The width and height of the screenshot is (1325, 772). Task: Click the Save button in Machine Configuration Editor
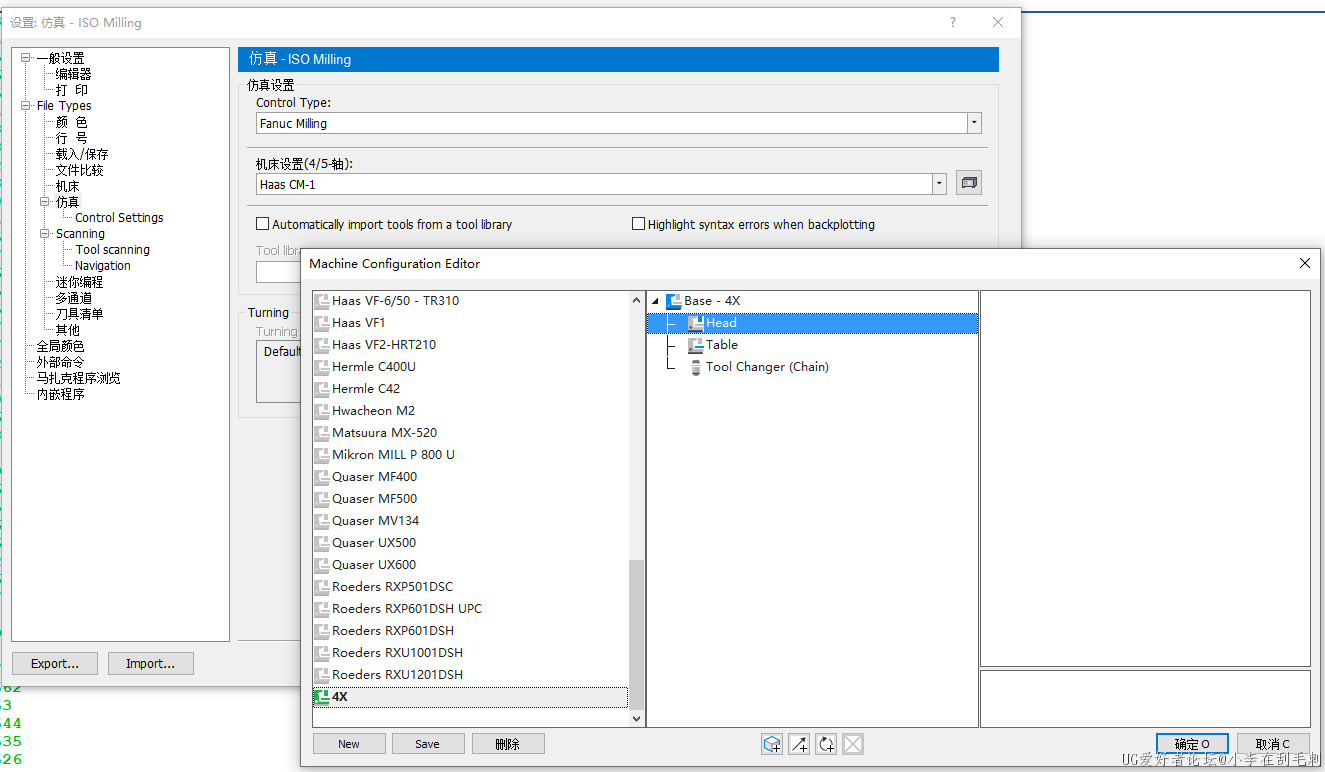point(427,744)
